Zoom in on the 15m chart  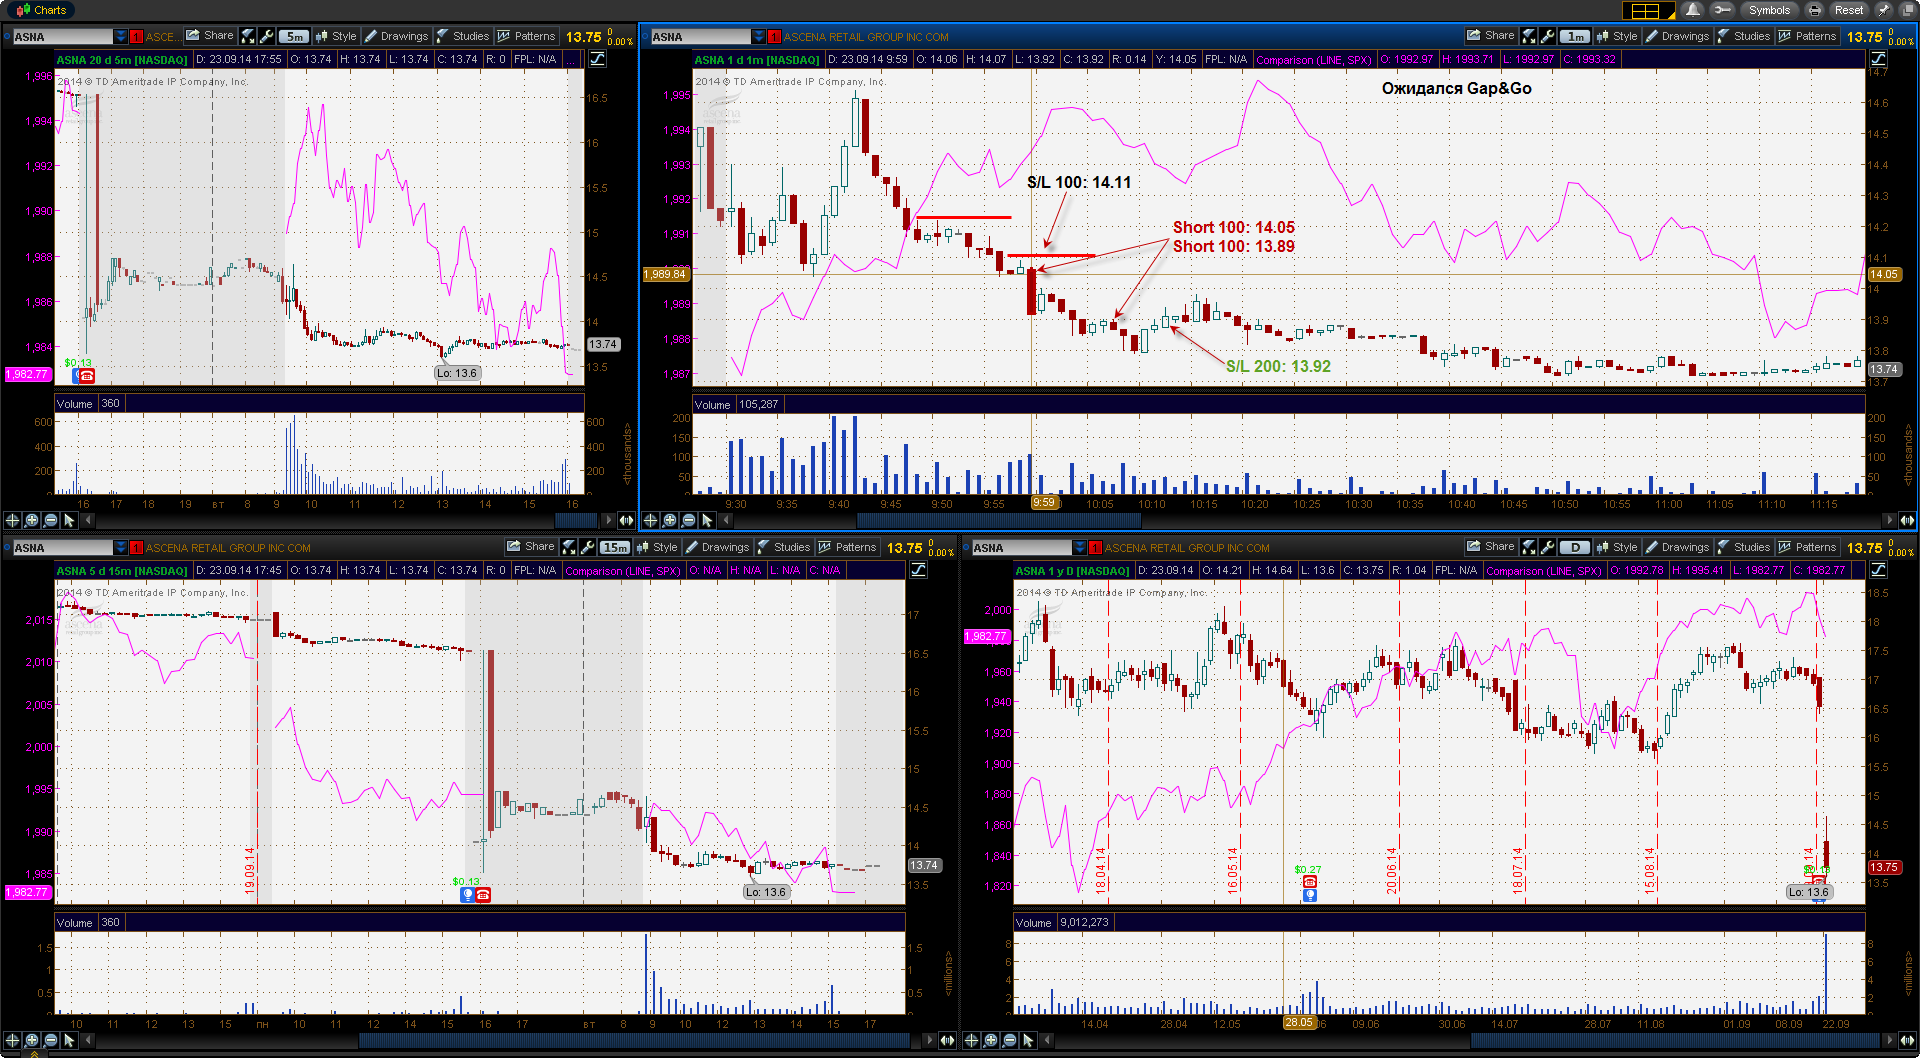tap(31, 1040)
